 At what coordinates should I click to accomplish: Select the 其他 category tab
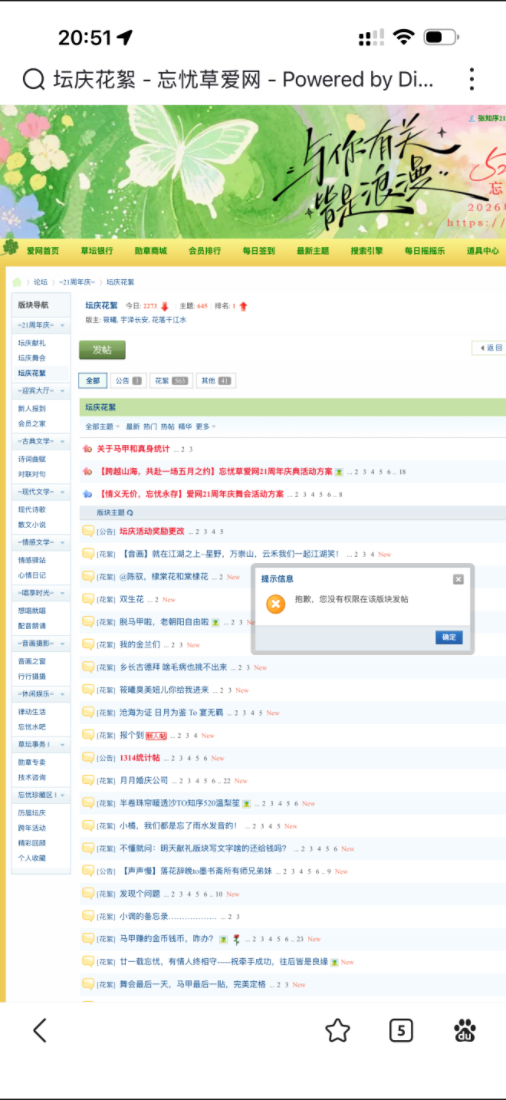[215, 381]
